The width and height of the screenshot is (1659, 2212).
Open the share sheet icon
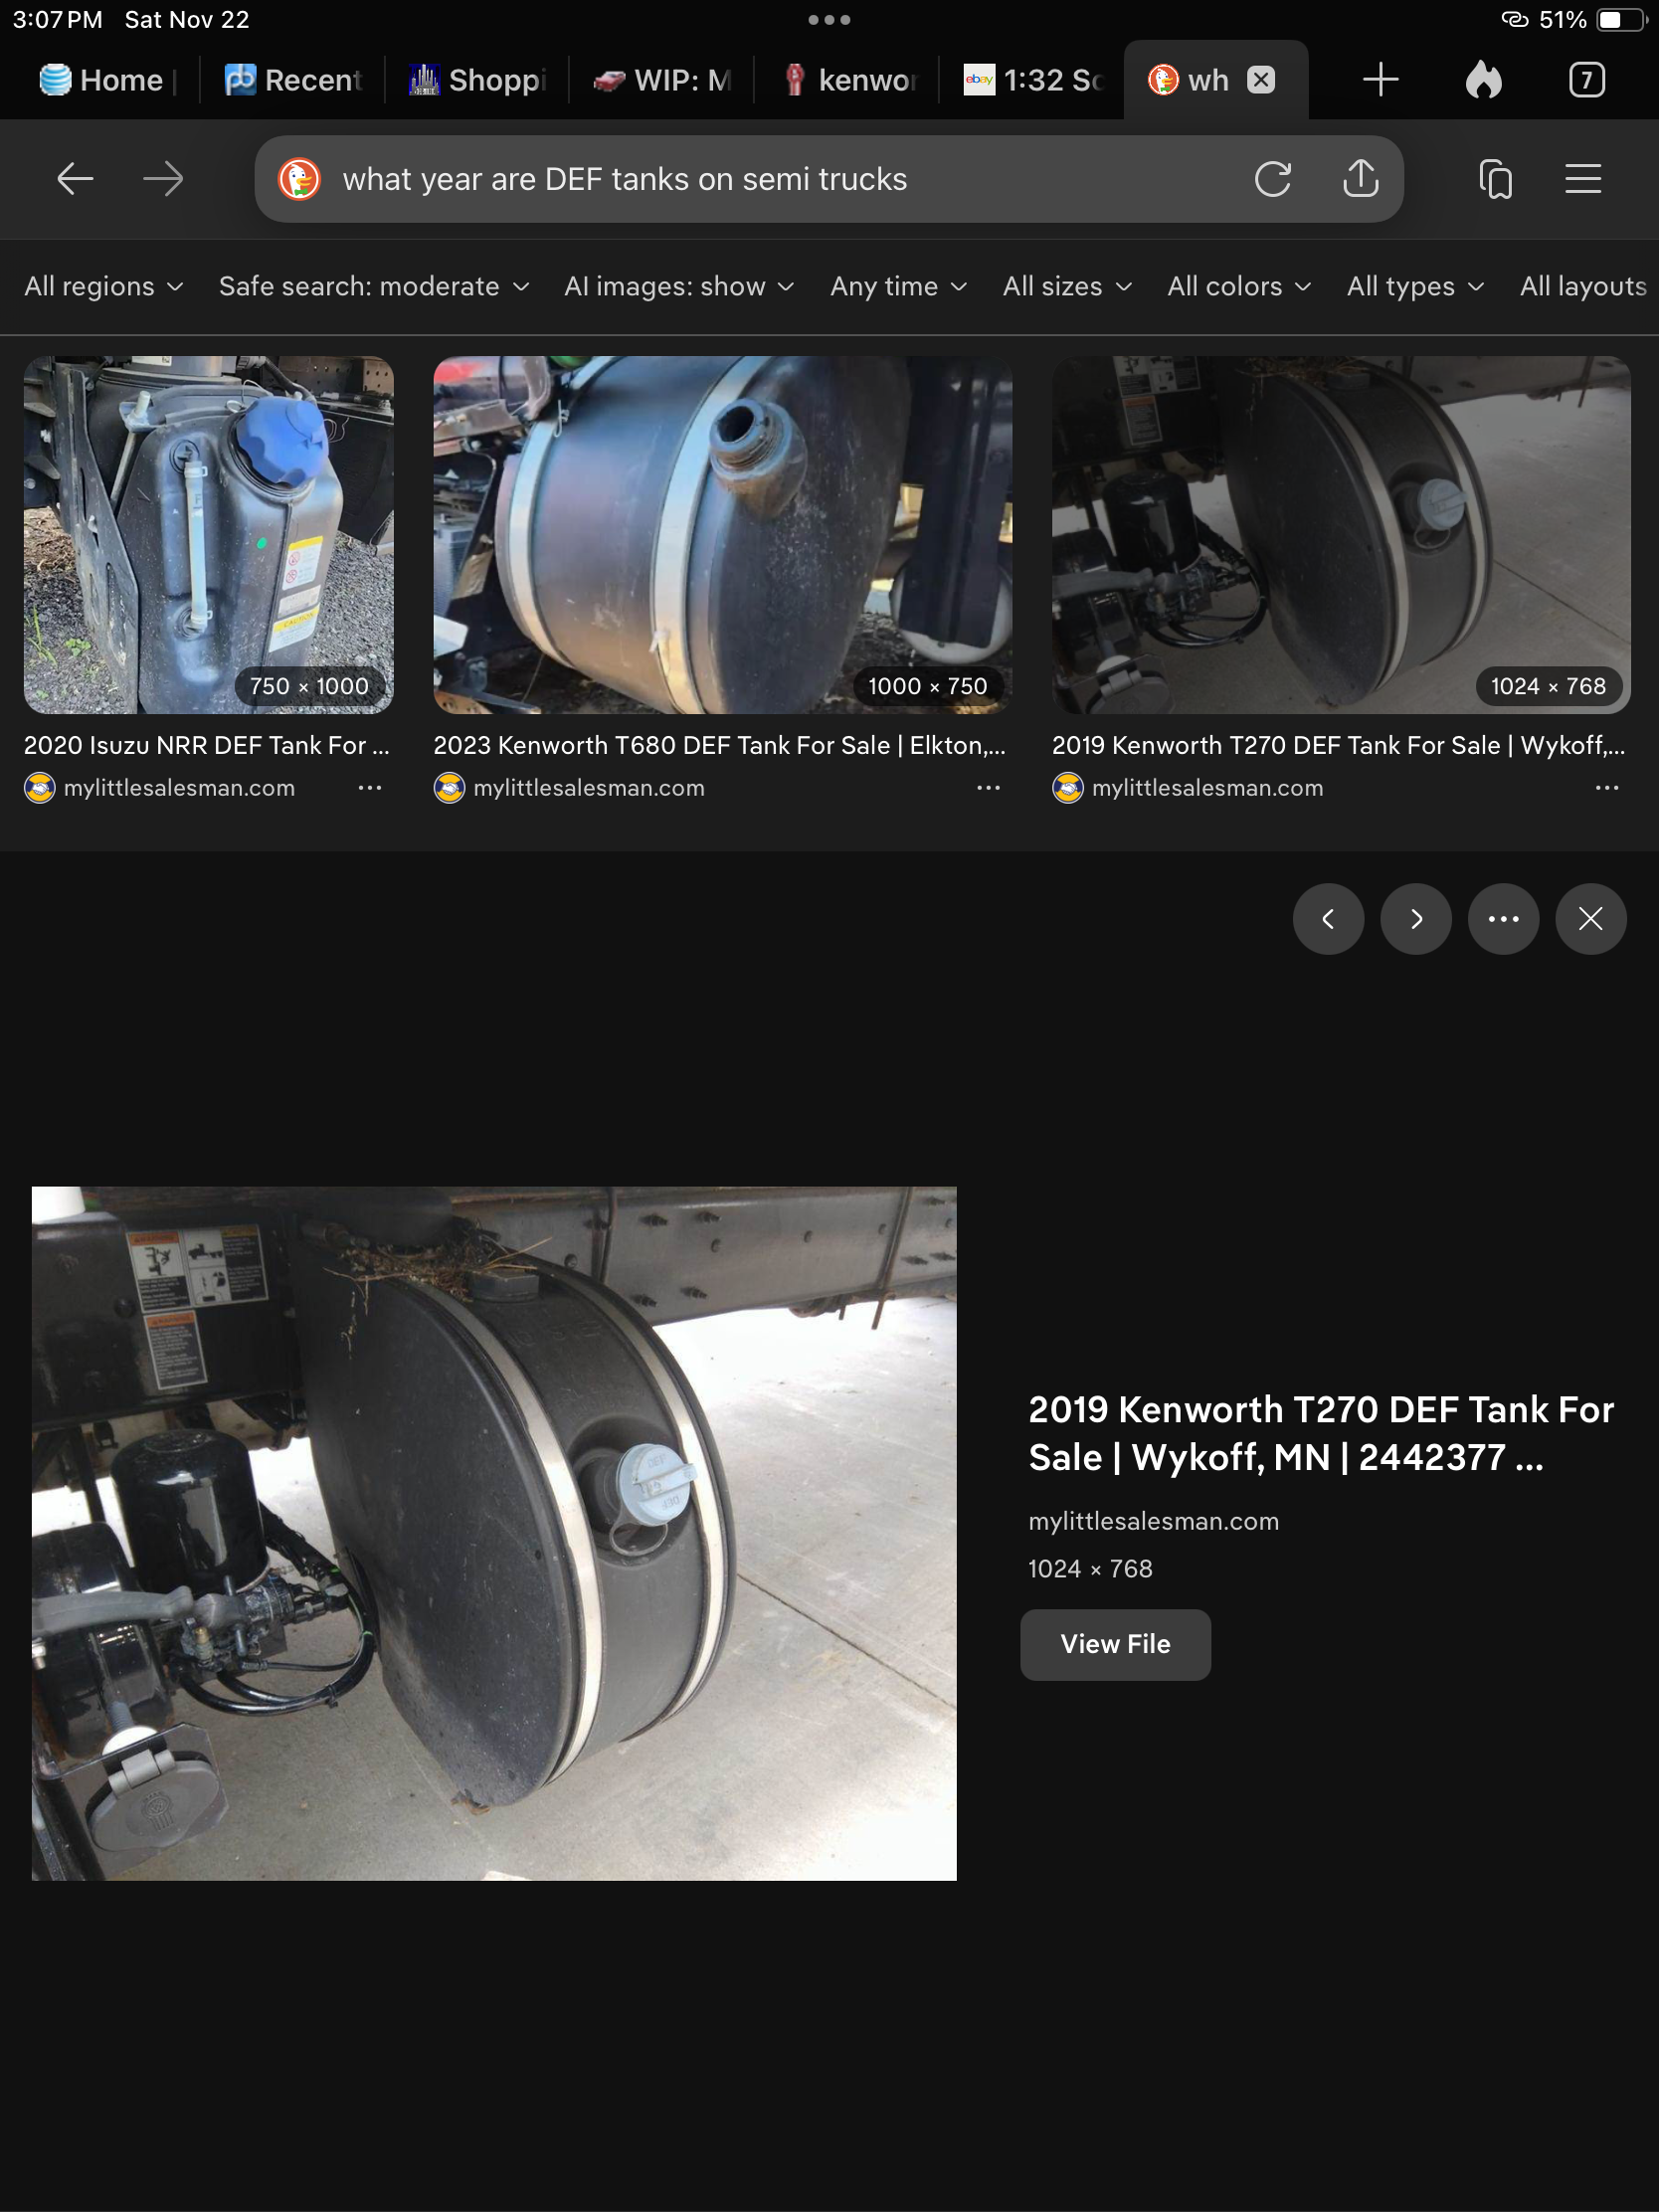click(1360, 180)
